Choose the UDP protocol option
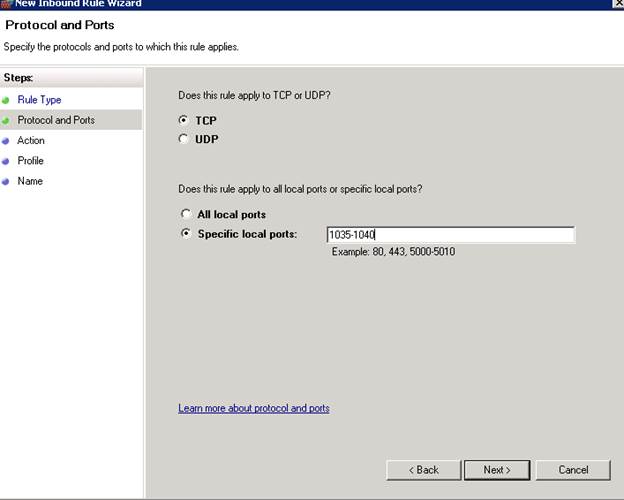 pyautogui.click(x=183, y=140)
